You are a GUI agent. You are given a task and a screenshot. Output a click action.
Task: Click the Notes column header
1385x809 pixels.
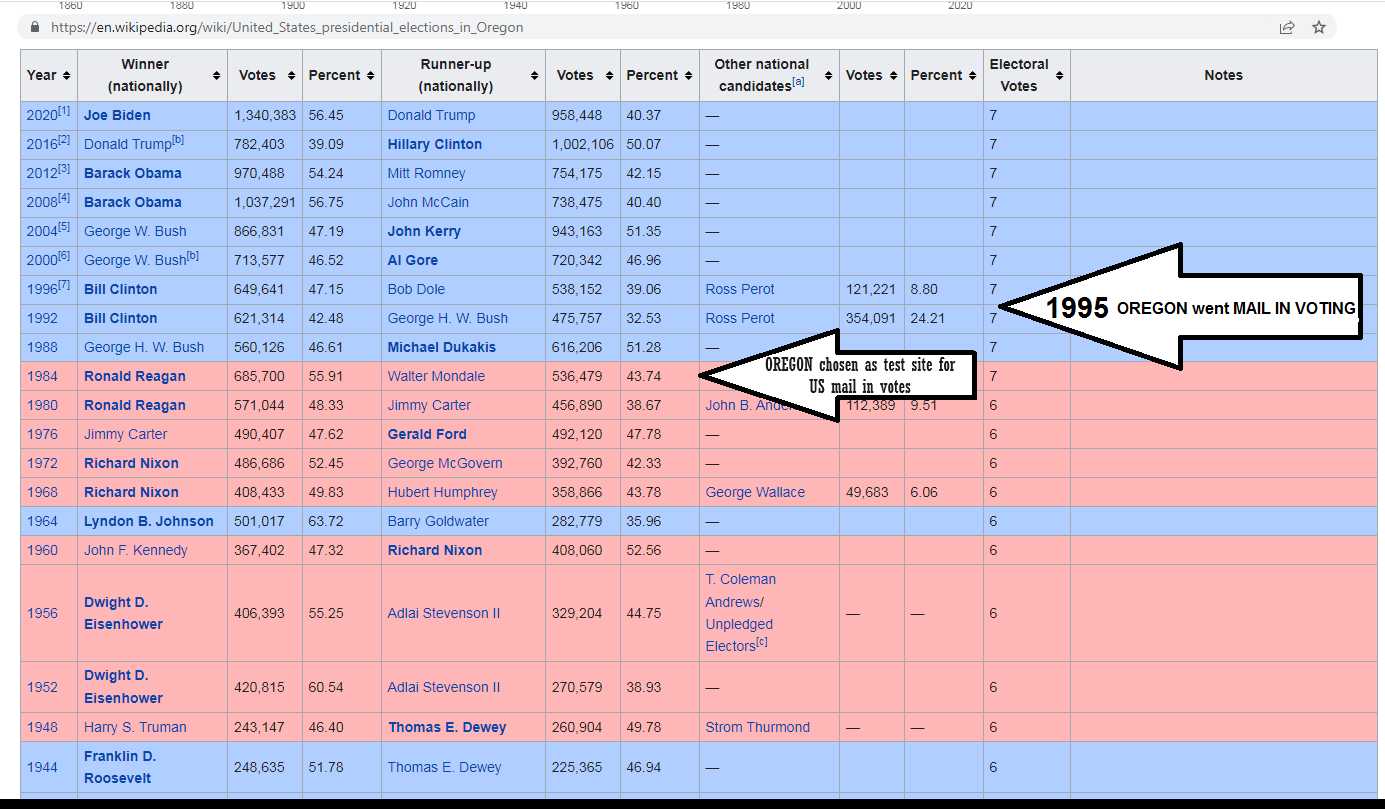click(1223, 76)
